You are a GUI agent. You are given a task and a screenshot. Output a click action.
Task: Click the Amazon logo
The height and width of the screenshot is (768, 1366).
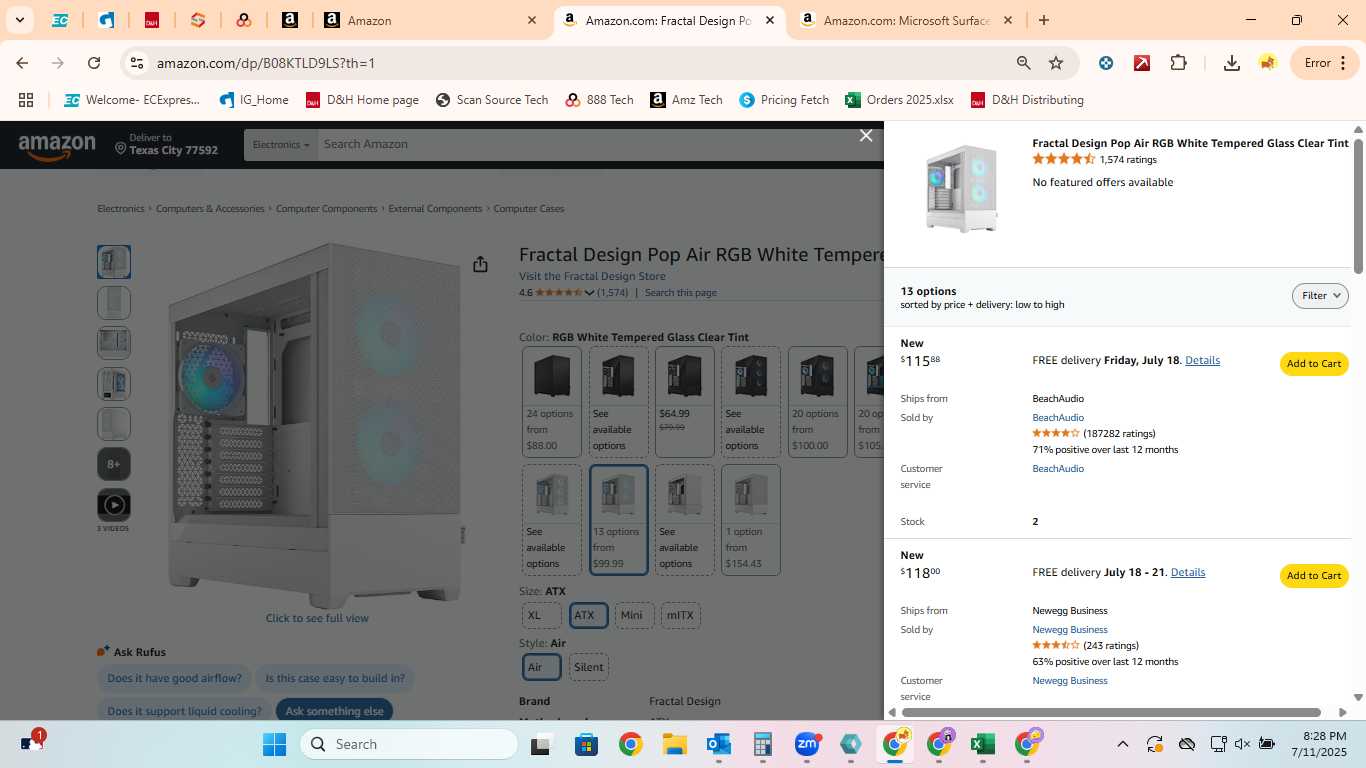tap(57, 146)
